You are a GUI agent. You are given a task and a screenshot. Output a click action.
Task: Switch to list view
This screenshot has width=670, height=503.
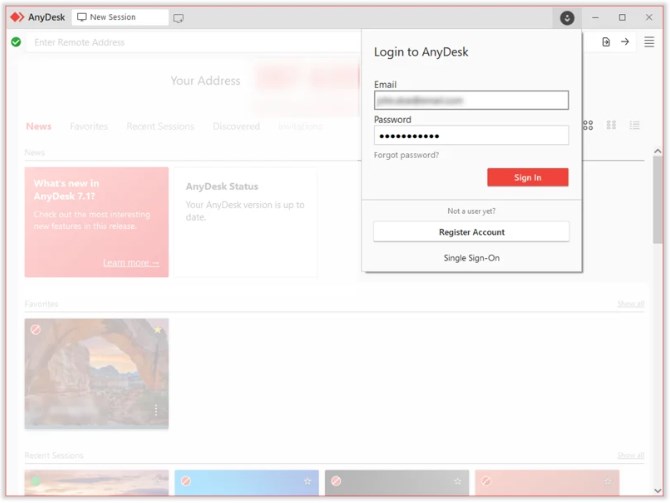coord(635,125)
